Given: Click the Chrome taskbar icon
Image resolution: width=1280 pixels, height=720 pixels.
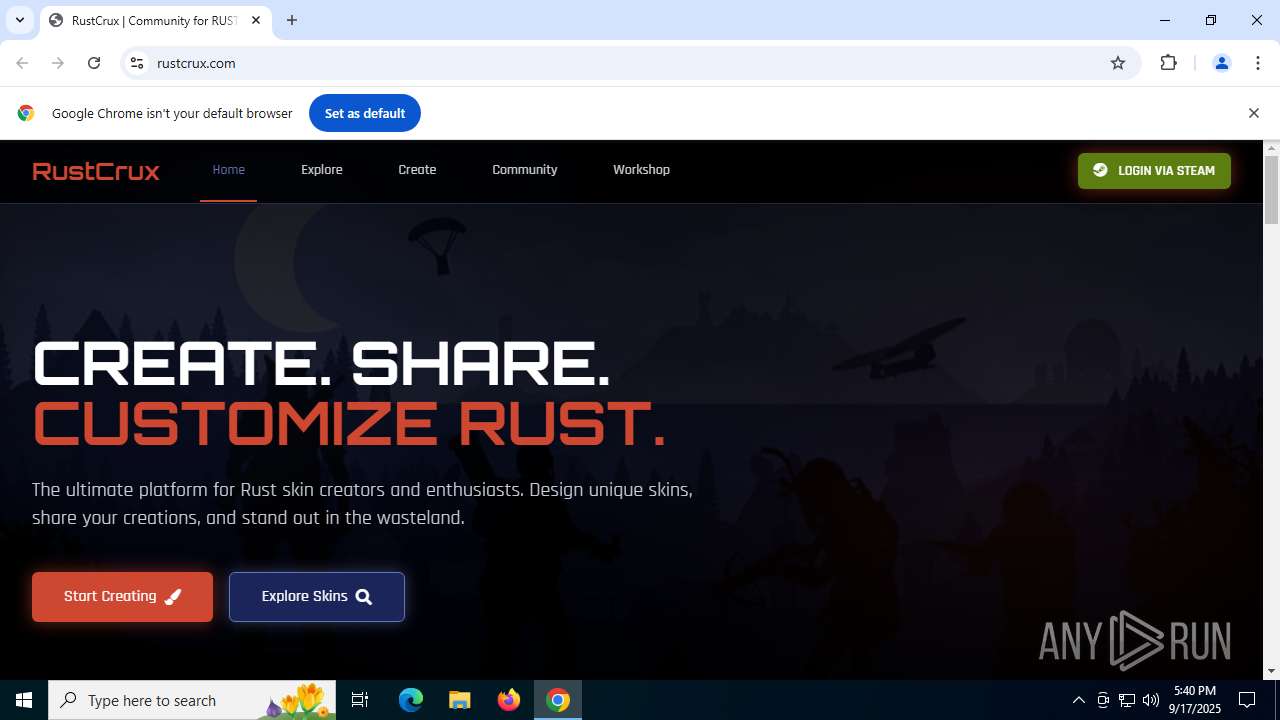Looking at the screenshot, I should [558, 700].
